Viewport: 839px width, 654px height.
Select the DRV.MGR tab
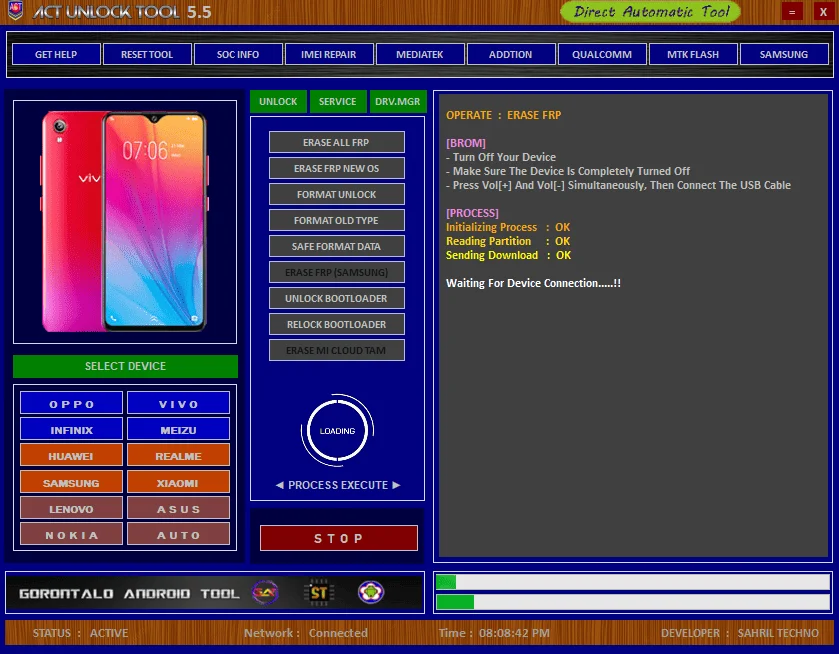tap(398, 101)
